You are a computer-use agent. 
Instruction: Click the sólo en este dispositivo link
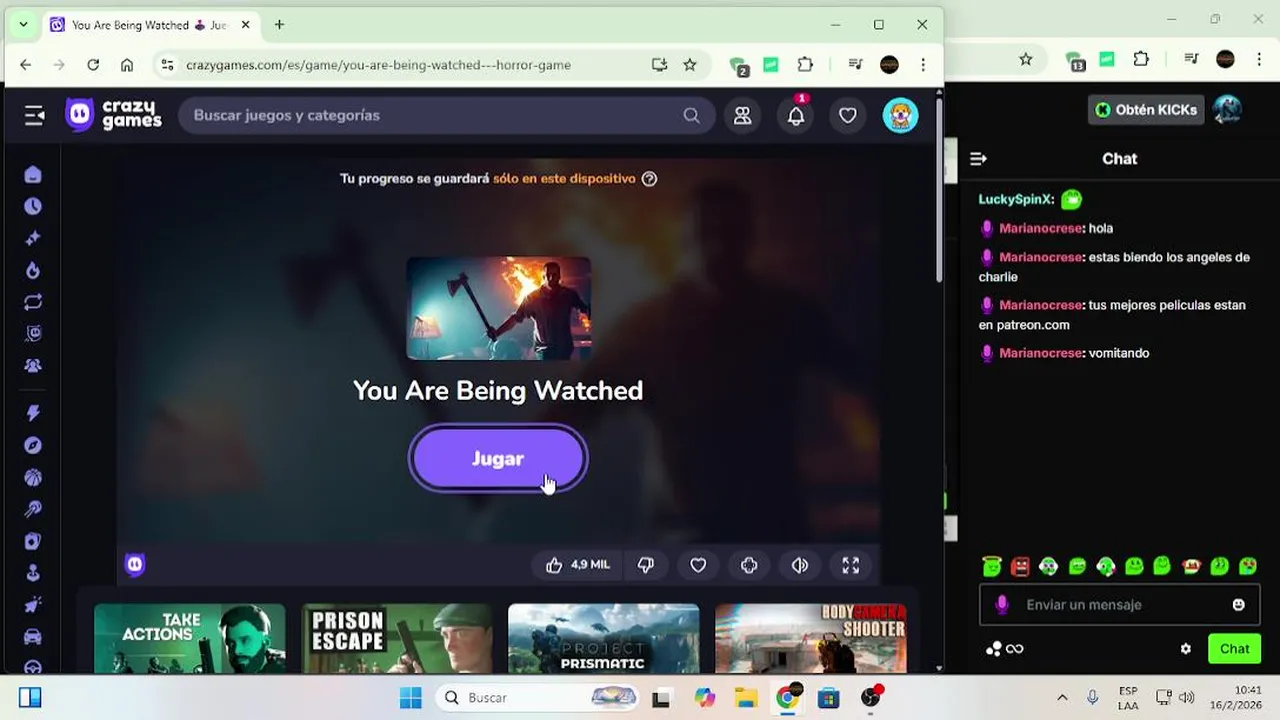pyautogui.click(x=564, y=178)
